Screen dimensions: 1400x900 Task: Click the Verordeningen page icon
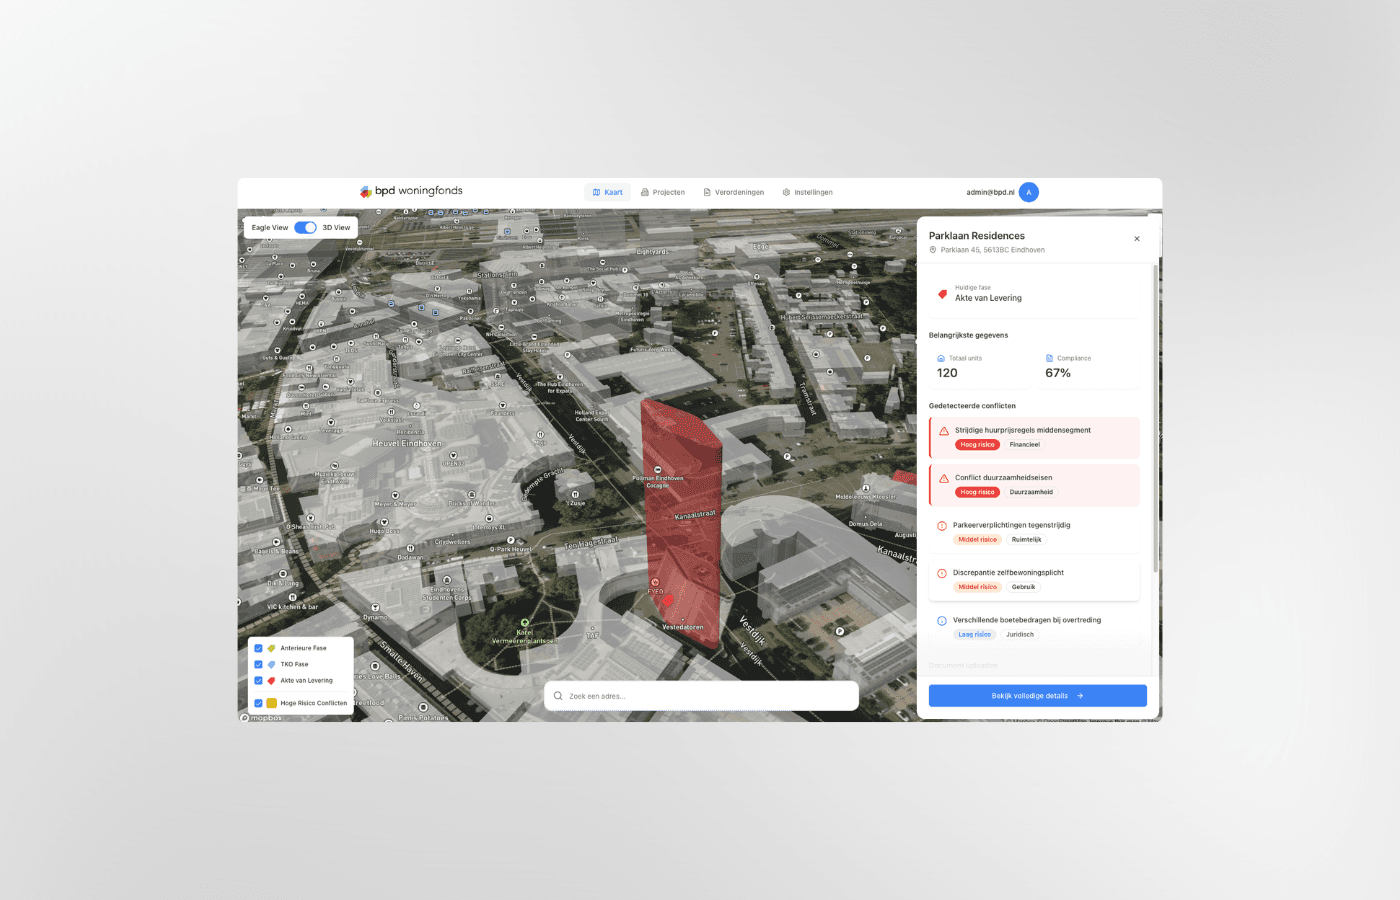tap(706, 192)
